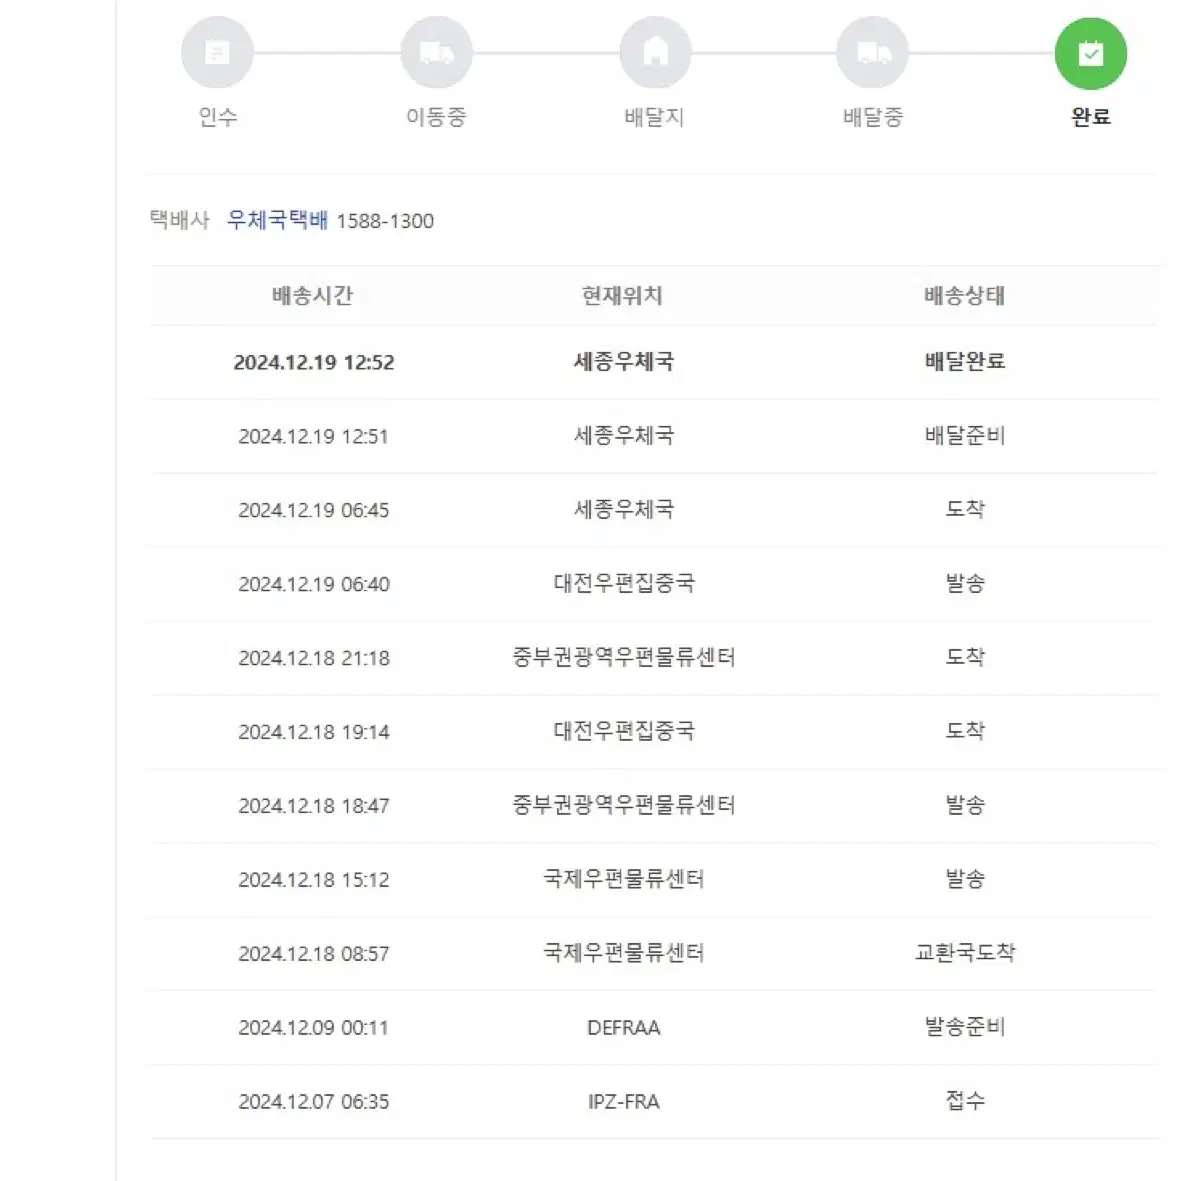Open the 우체국택배 courier link
The width and height of the screenshot is (1181, 1181).
tap(277, 220)
